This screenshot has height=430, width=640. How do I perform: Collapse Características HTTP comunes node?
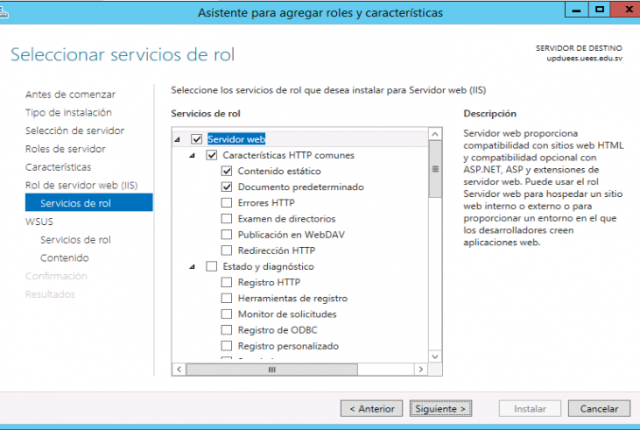pyautogui.click(x=192, y=155)
